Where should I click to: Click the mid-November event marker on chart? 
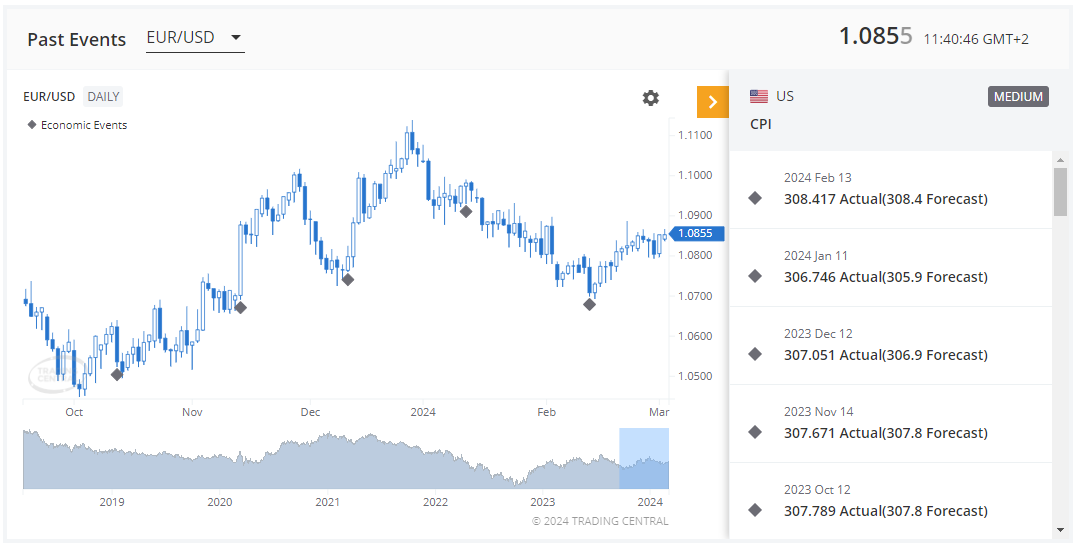click(240, 308)
